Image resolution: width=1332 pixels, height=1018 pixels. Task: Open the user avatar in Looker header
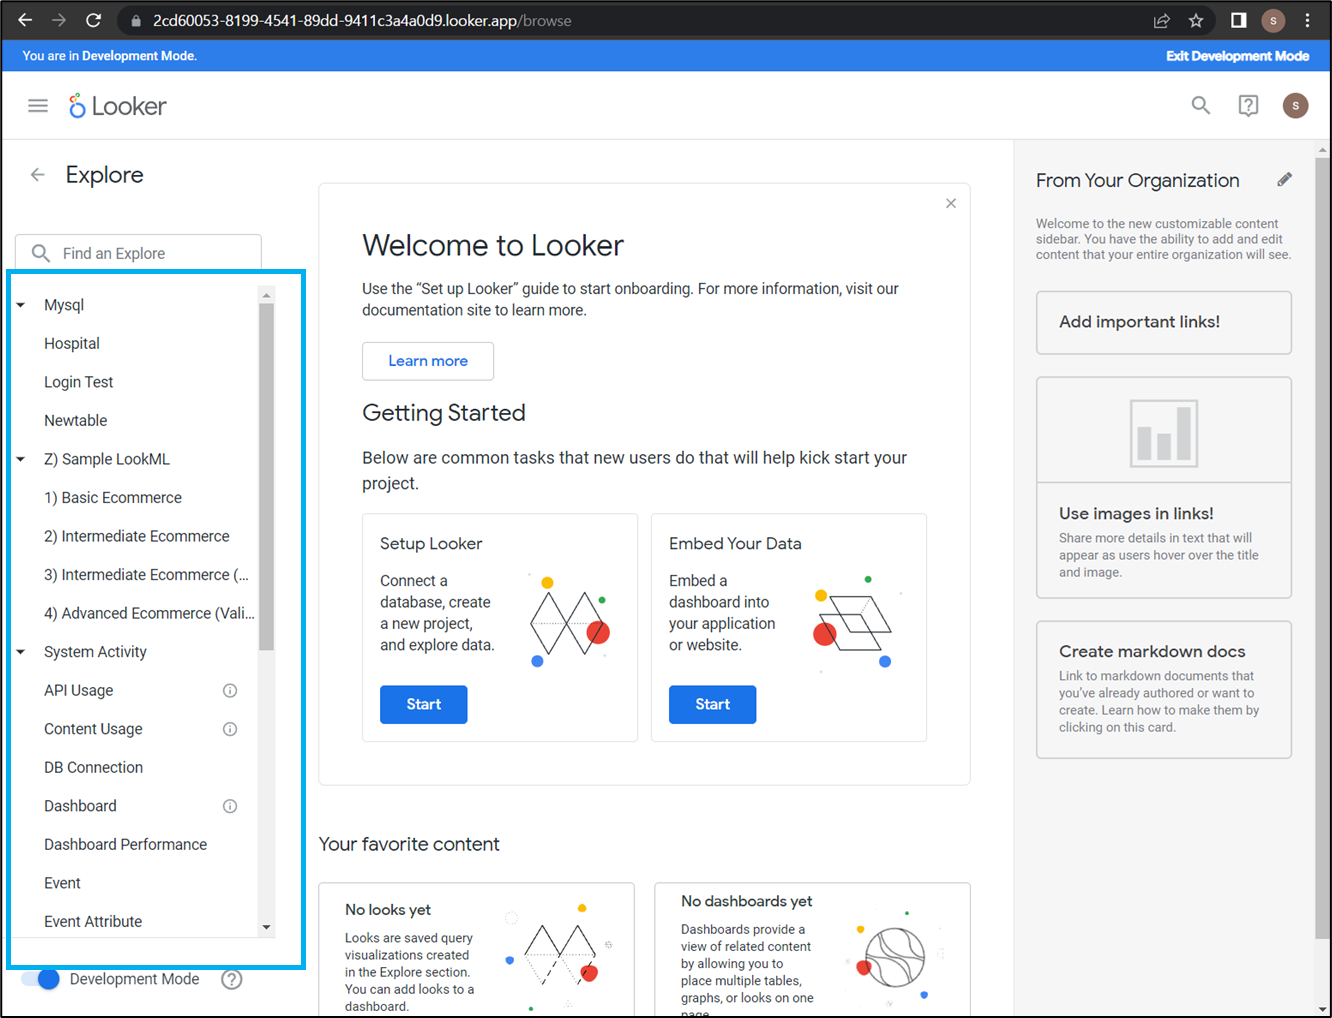click(1296, 105)
